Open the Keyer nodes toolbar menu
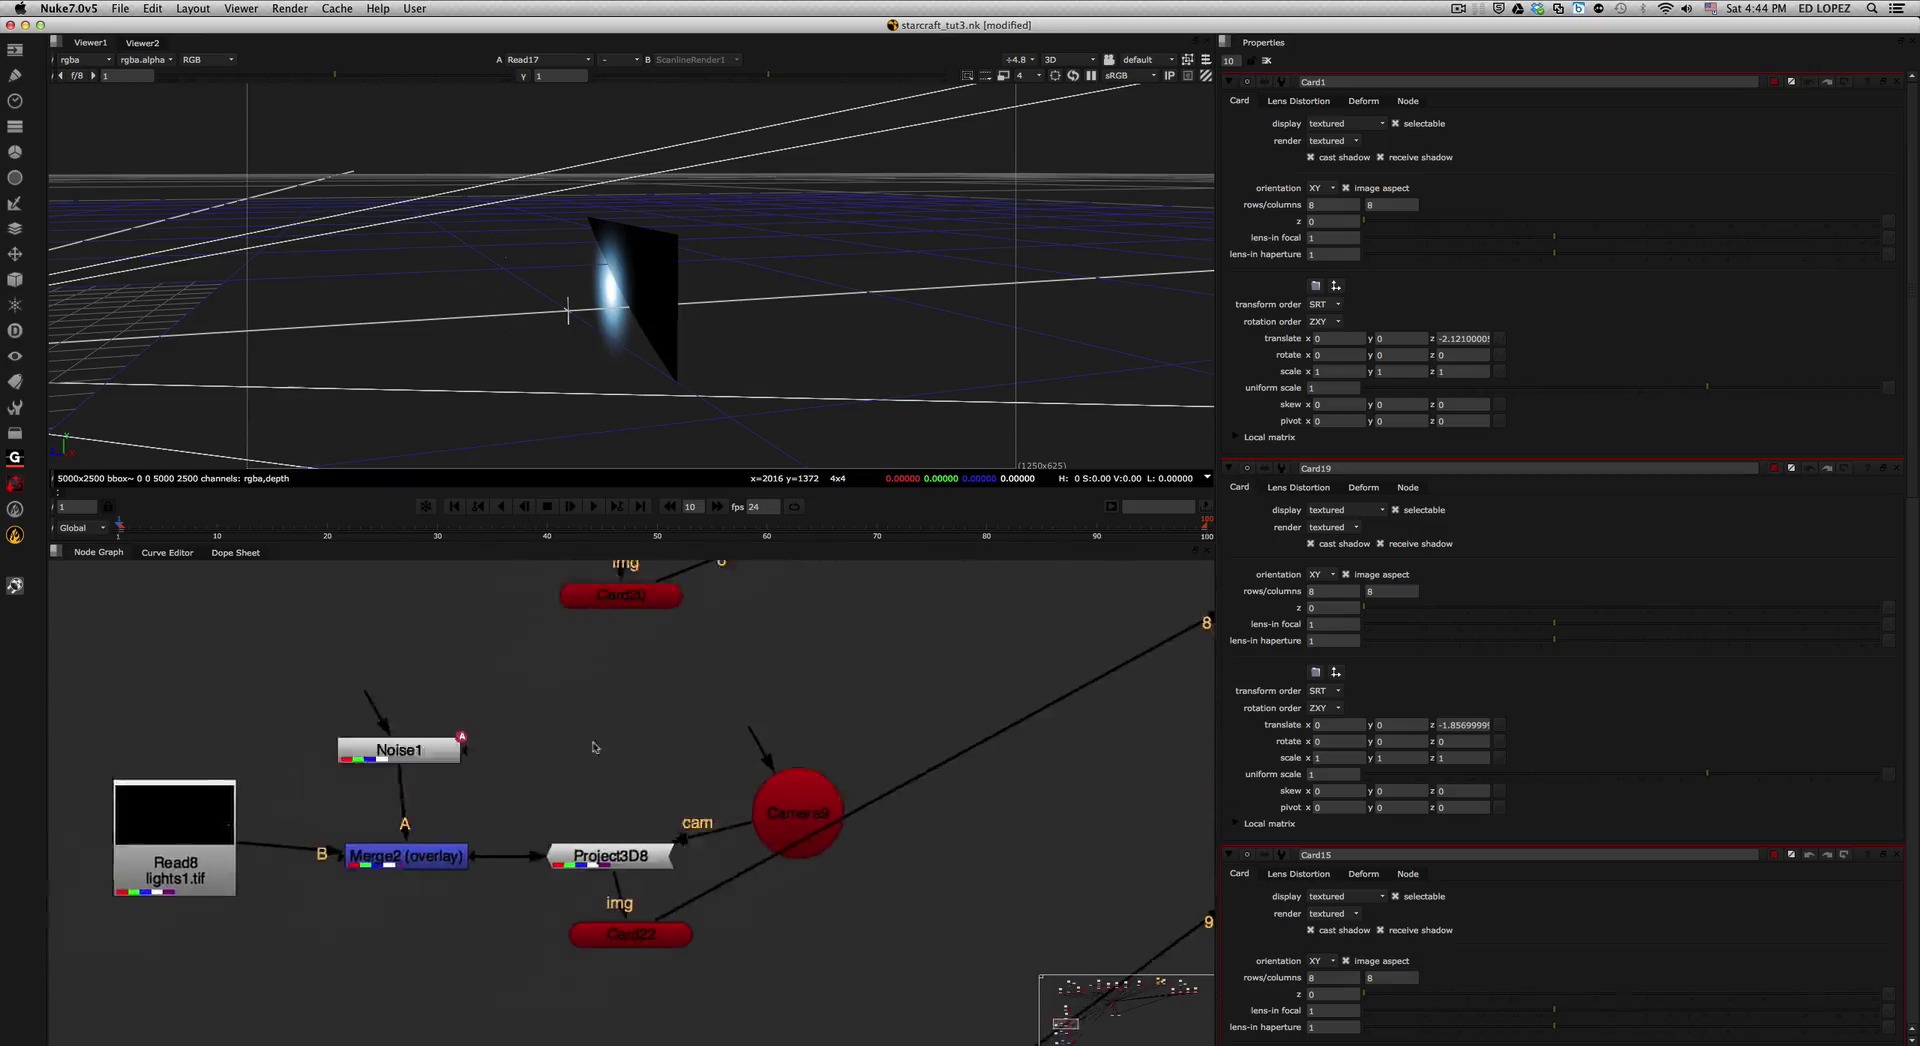Image resolution: width=1920 pixels, height=1046 pixels. pos(15,203)
